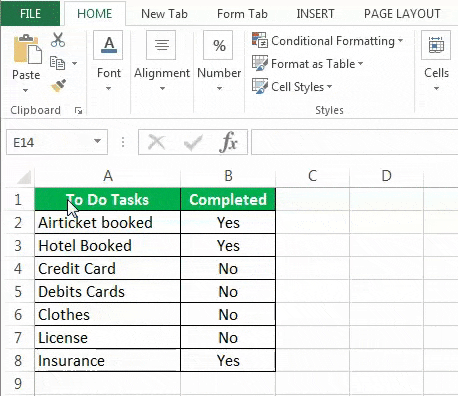Click the Format as Table icon
This screenshot has width=458, height=396.
tap(260, 63)
